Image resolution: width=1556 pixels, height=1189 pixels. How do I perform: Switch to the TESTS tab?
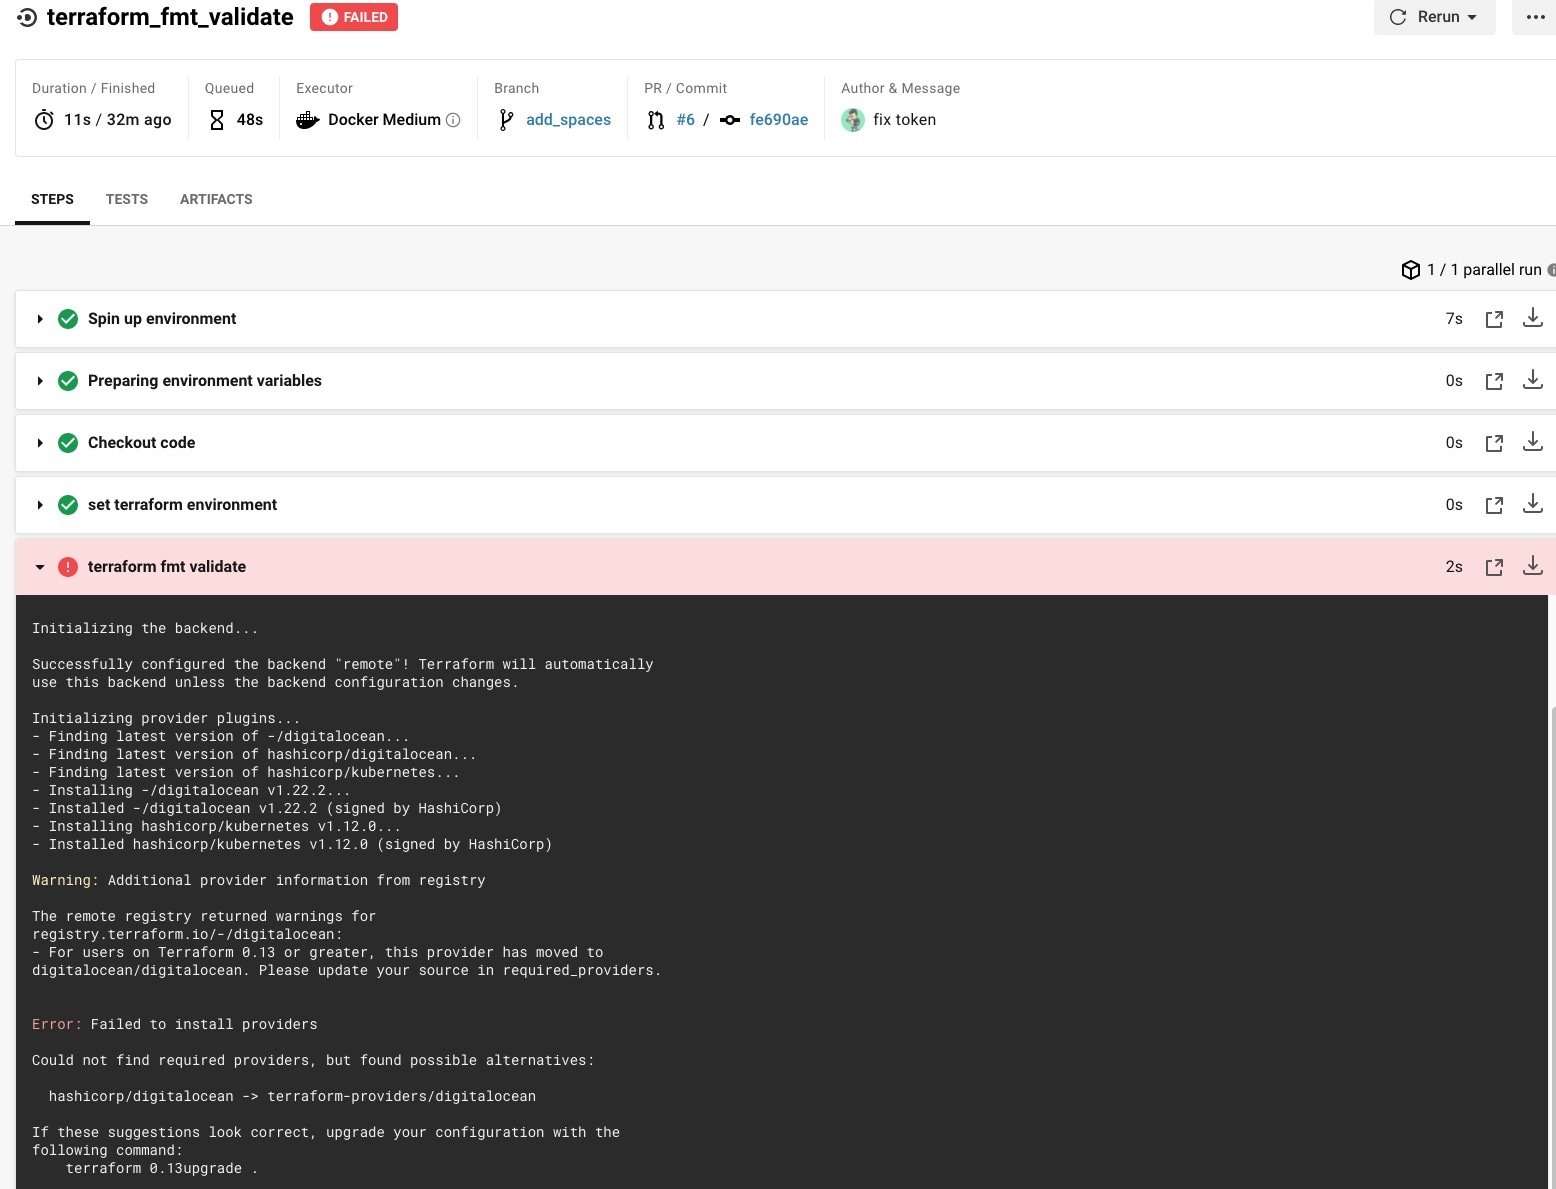[127, 199]
